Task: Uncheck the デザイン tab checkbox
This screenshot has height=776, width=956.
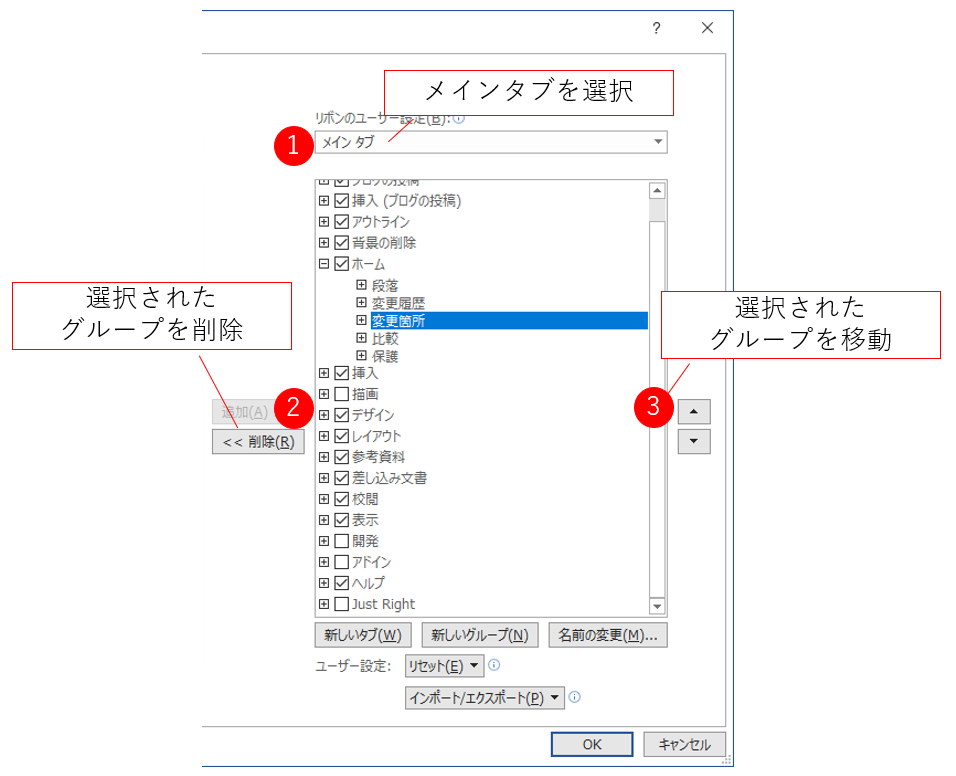Action: pyautogui.click(x=342, y=415)
